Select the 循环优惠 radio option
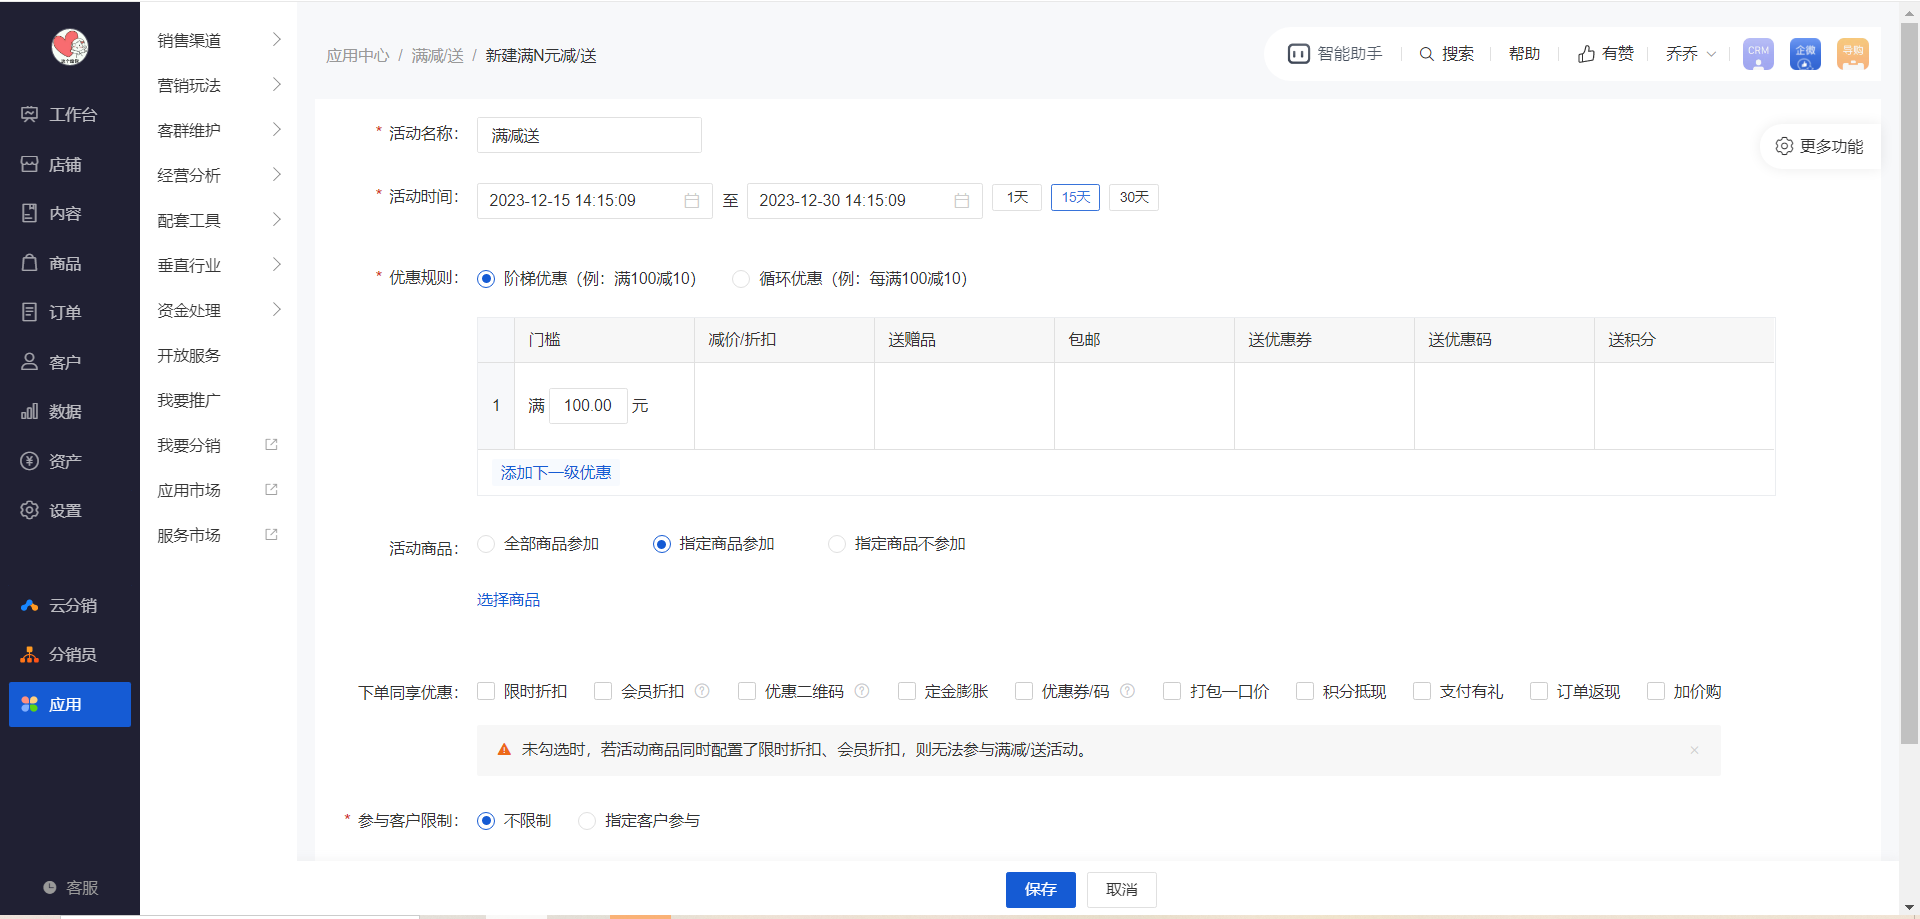 (x=741, y=279)
